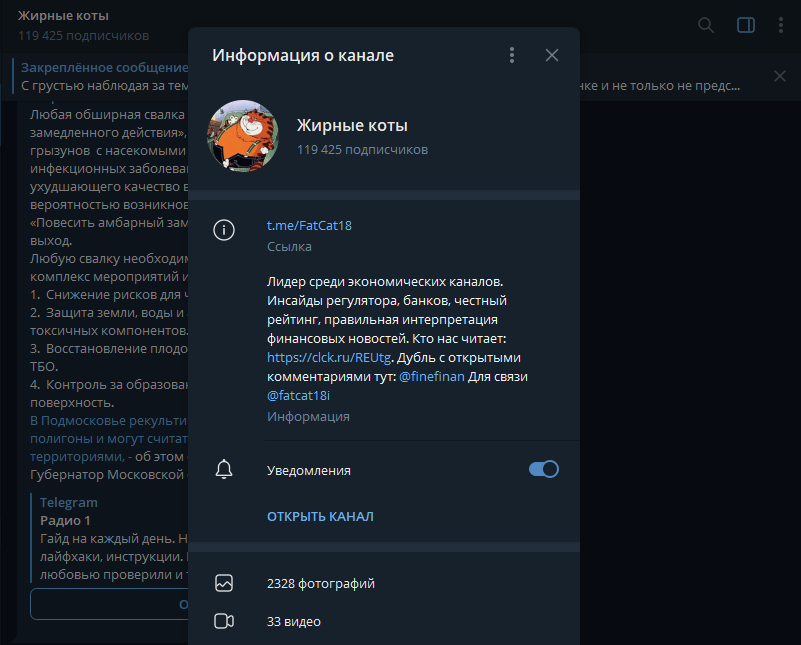The image size is (801, 645).
Task: Open the 2328 фотографий section
Action: (x=320, y=582)
